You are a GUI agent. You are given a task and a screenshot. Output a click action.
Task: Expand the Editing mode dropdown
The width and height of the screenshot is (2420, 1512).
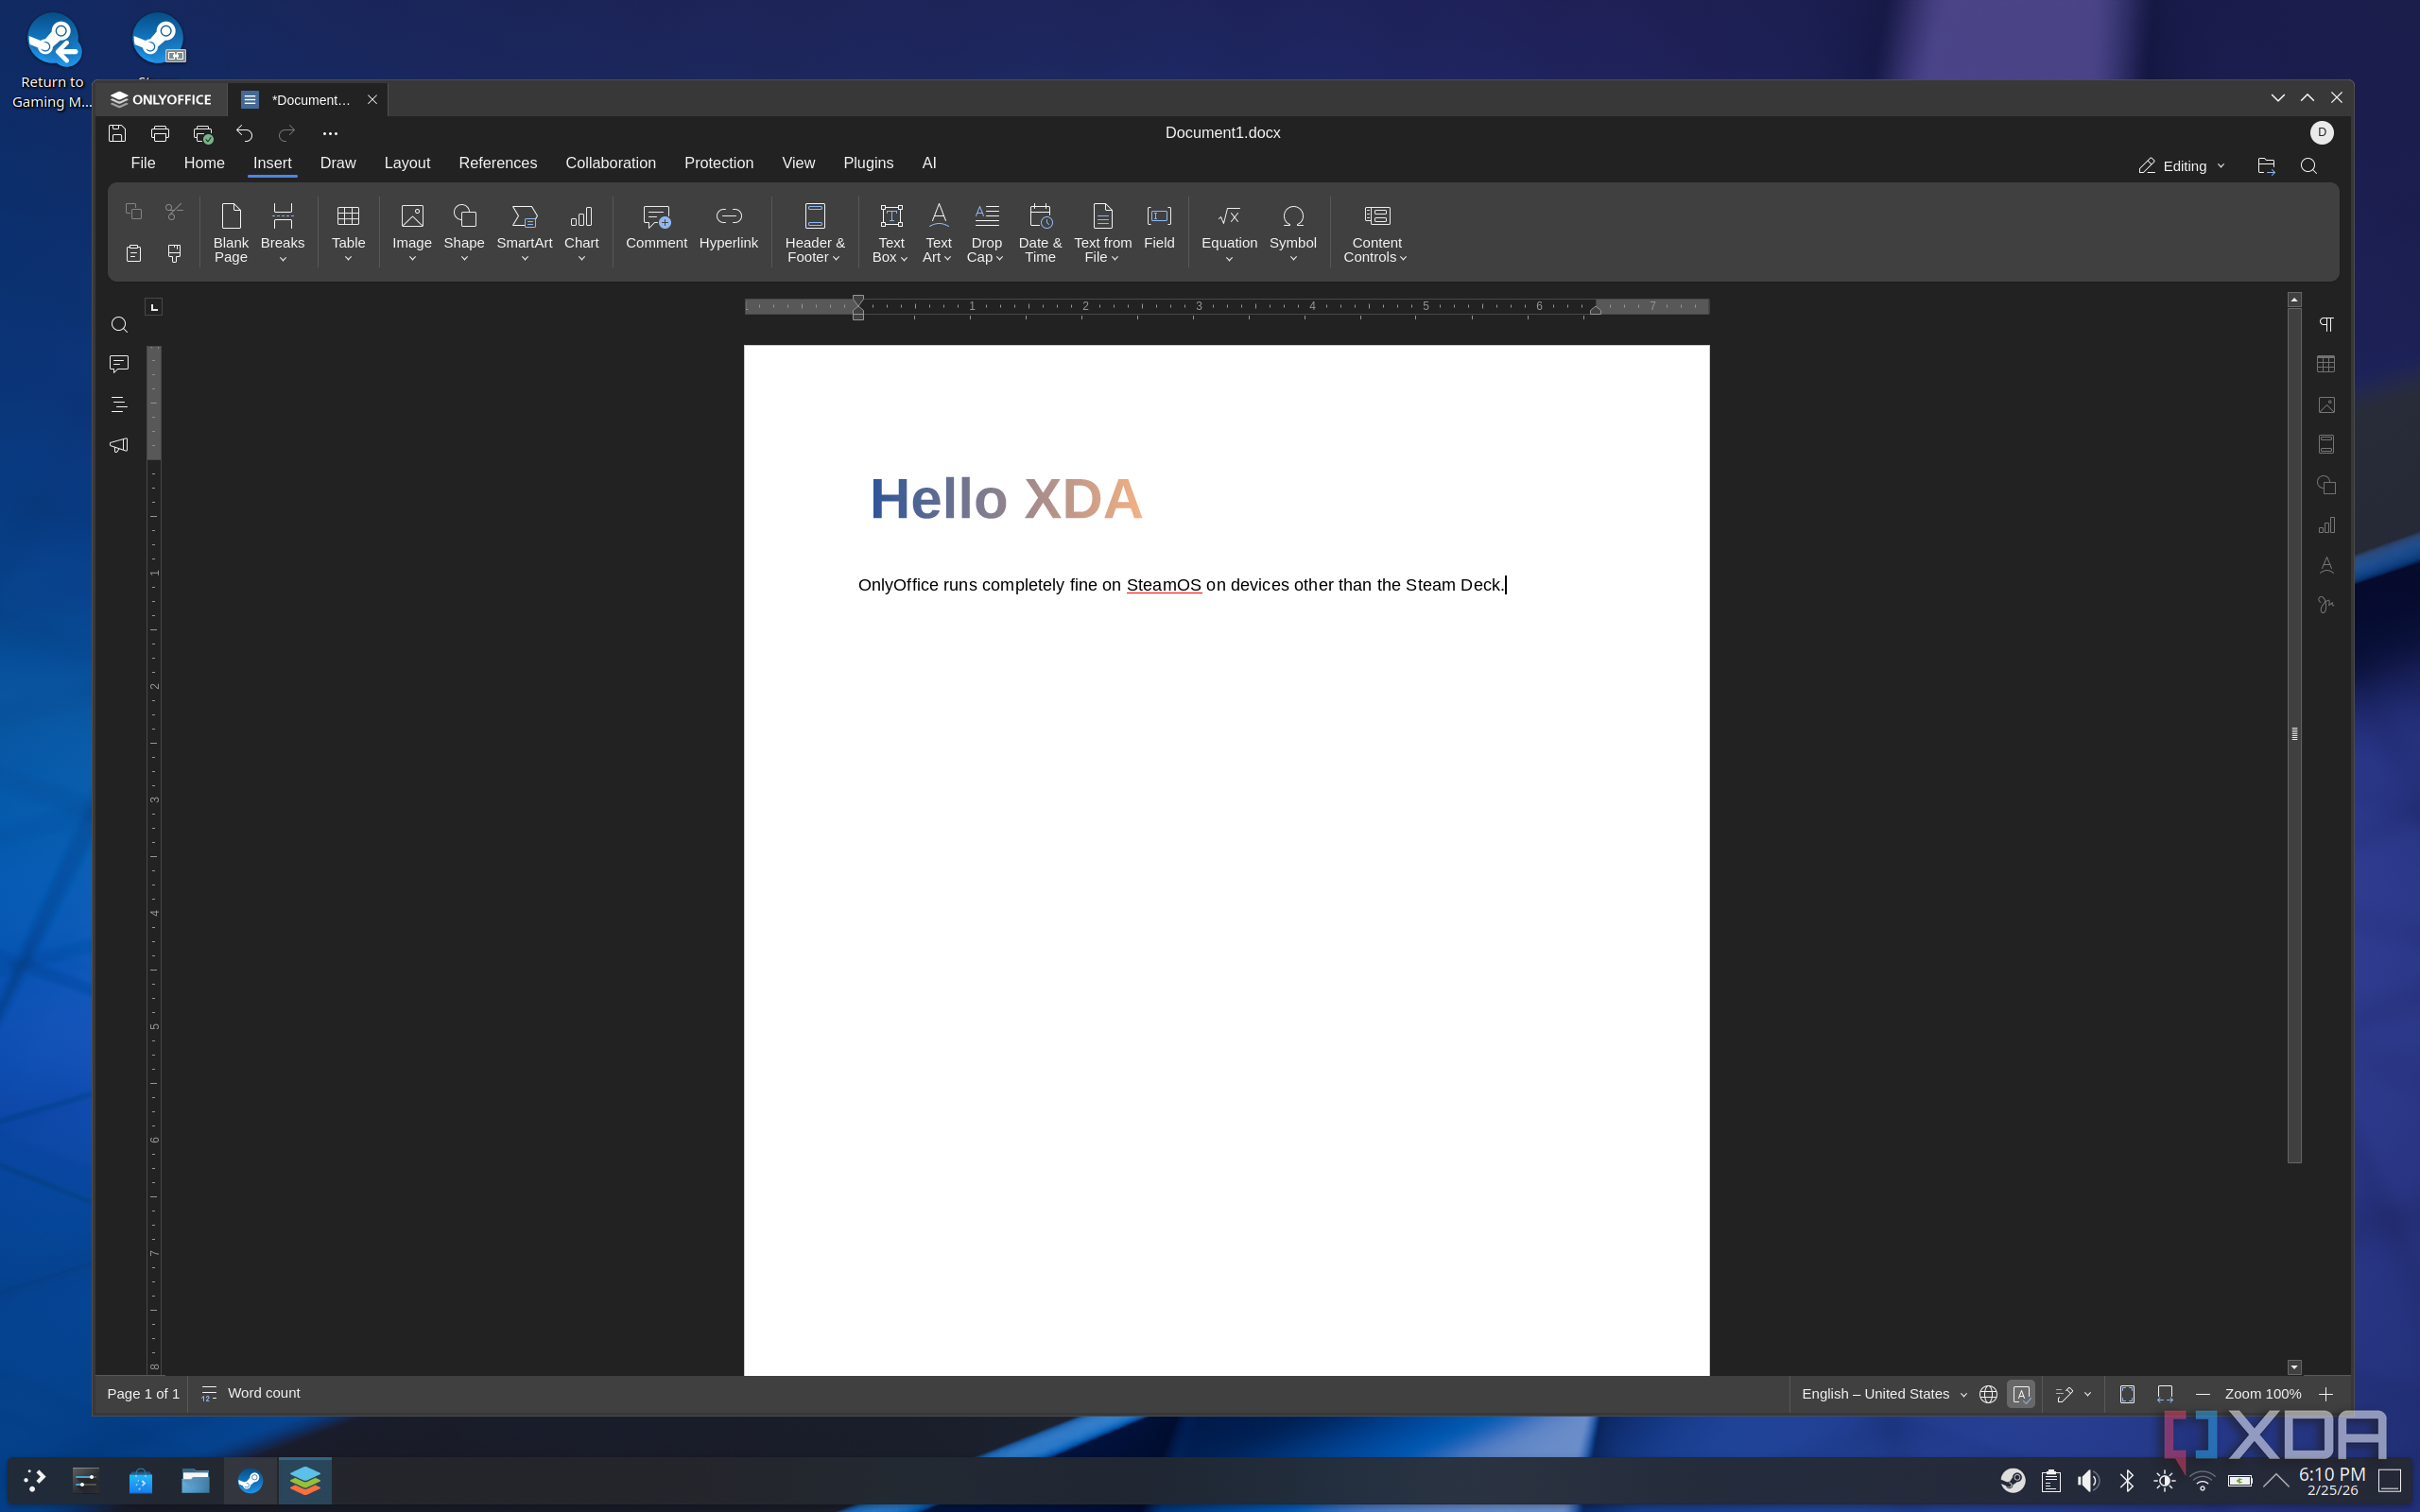pyautogui.click(x=2182, y=166)
